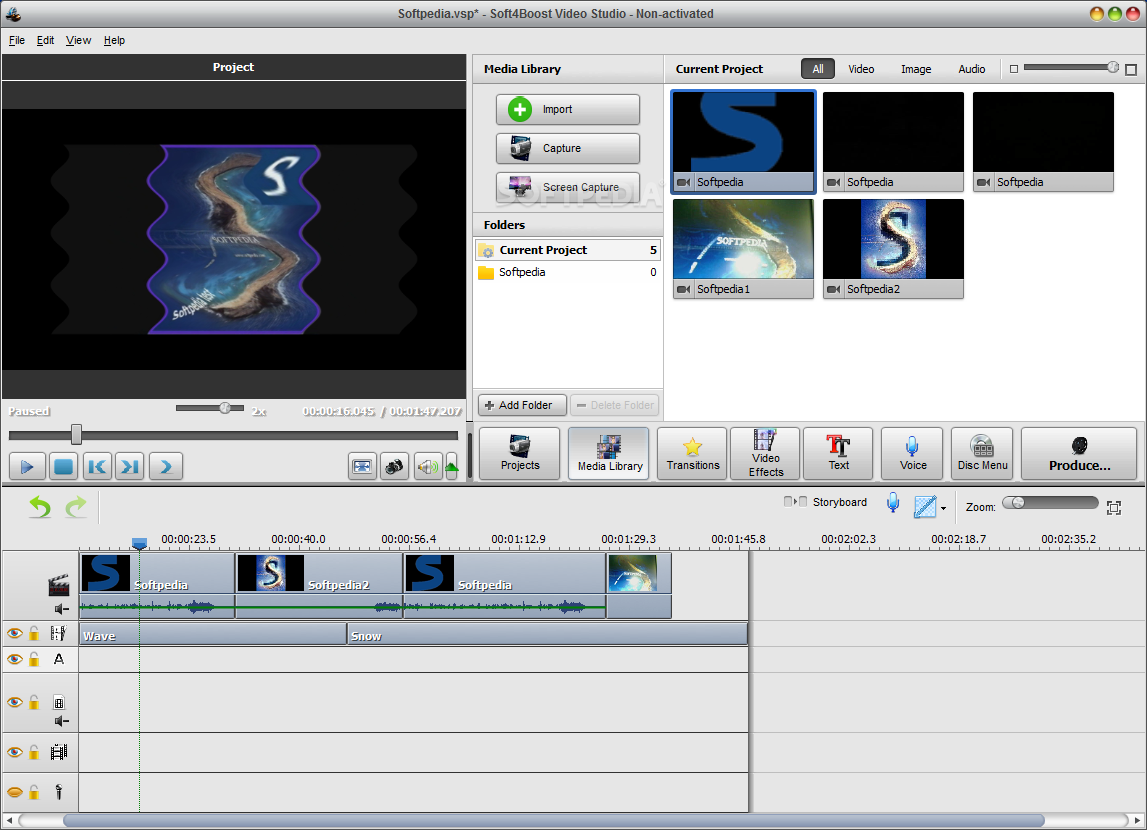The width and height of the screenshot is (1147, 830).
Task: Toggle visibility of video overlay track
Action: [14, 702]
